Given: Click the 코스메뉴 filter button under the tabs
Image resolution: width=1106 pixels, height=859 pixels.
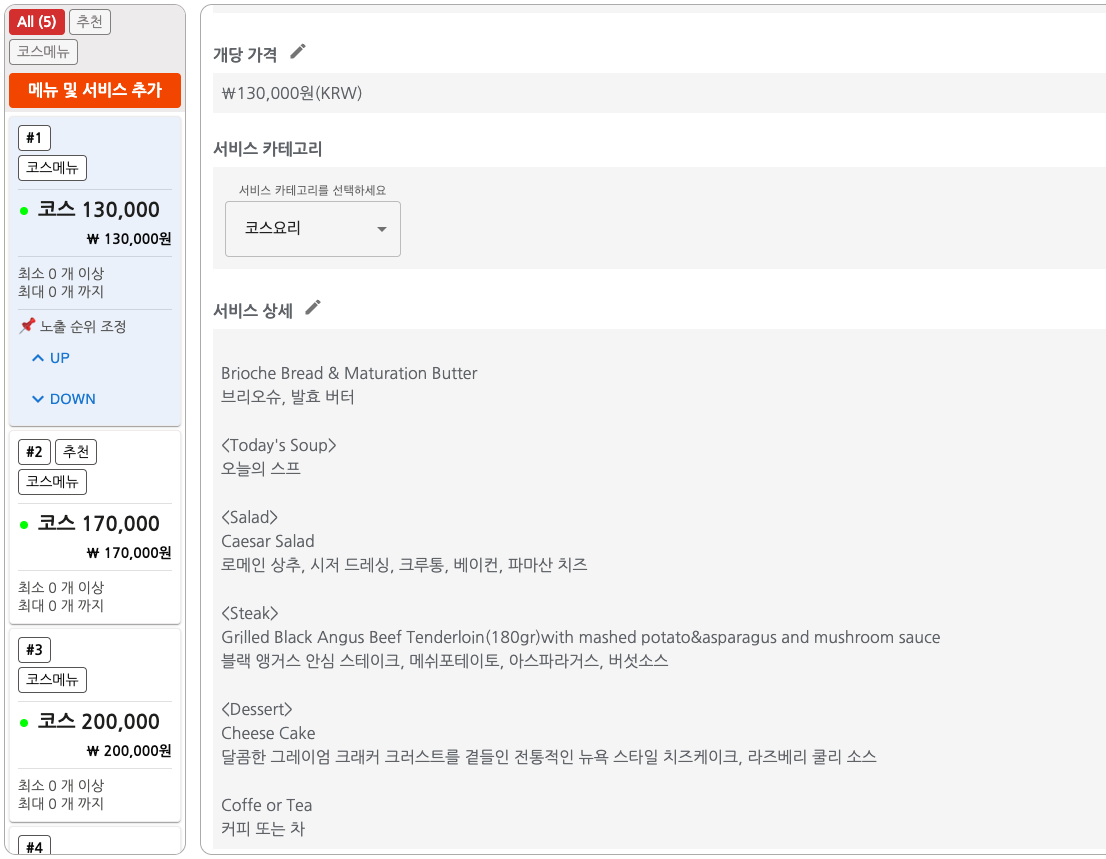Looking at the screenshot, I should (x=43, y=51).
